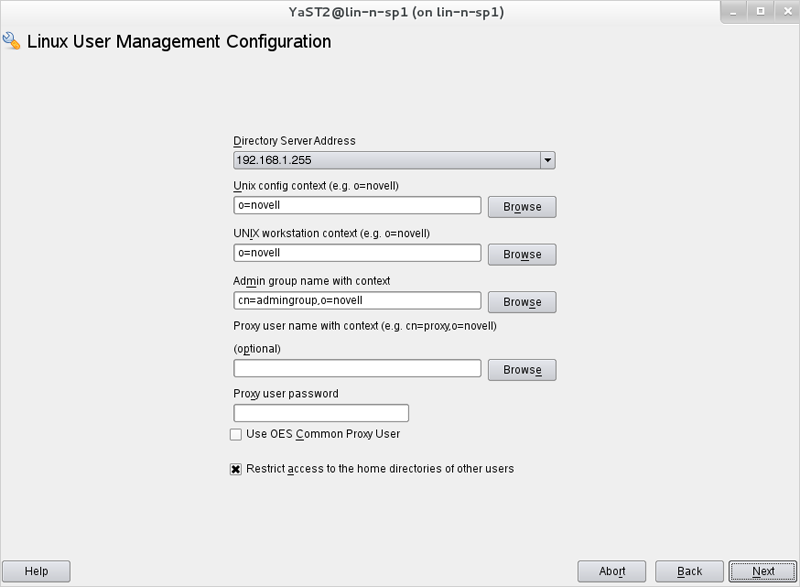The height and width of the screenshot is (587, 800).
Task: Go Back to the previous step
Action: (x=690, y=571)
